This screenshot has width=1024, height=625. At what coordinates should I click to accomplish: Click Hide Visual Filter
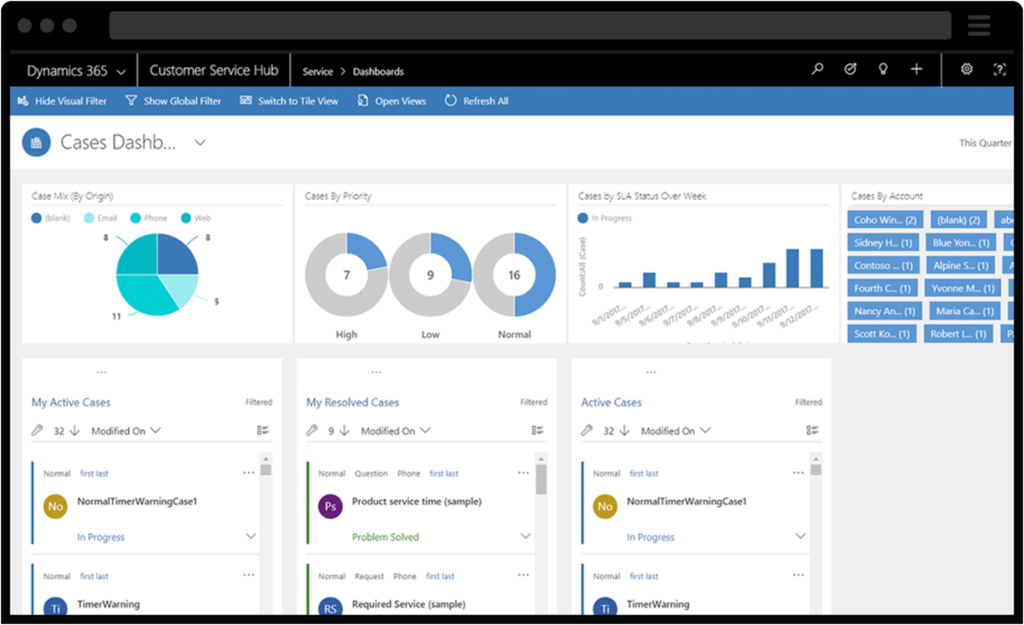click(x=62, y=101)
